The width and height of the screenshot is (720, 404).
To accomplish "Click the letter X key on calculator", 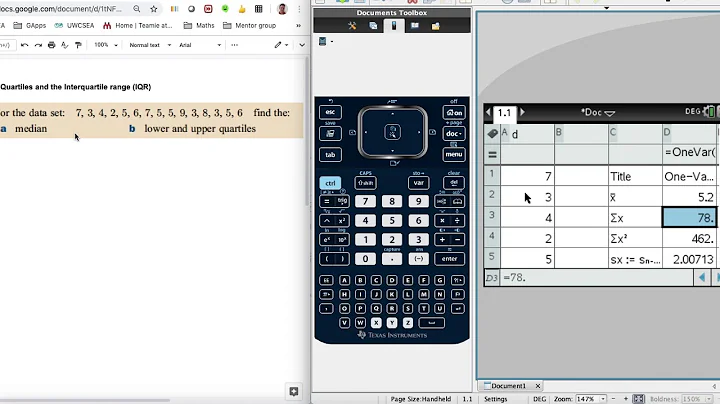I will [376, 323].
